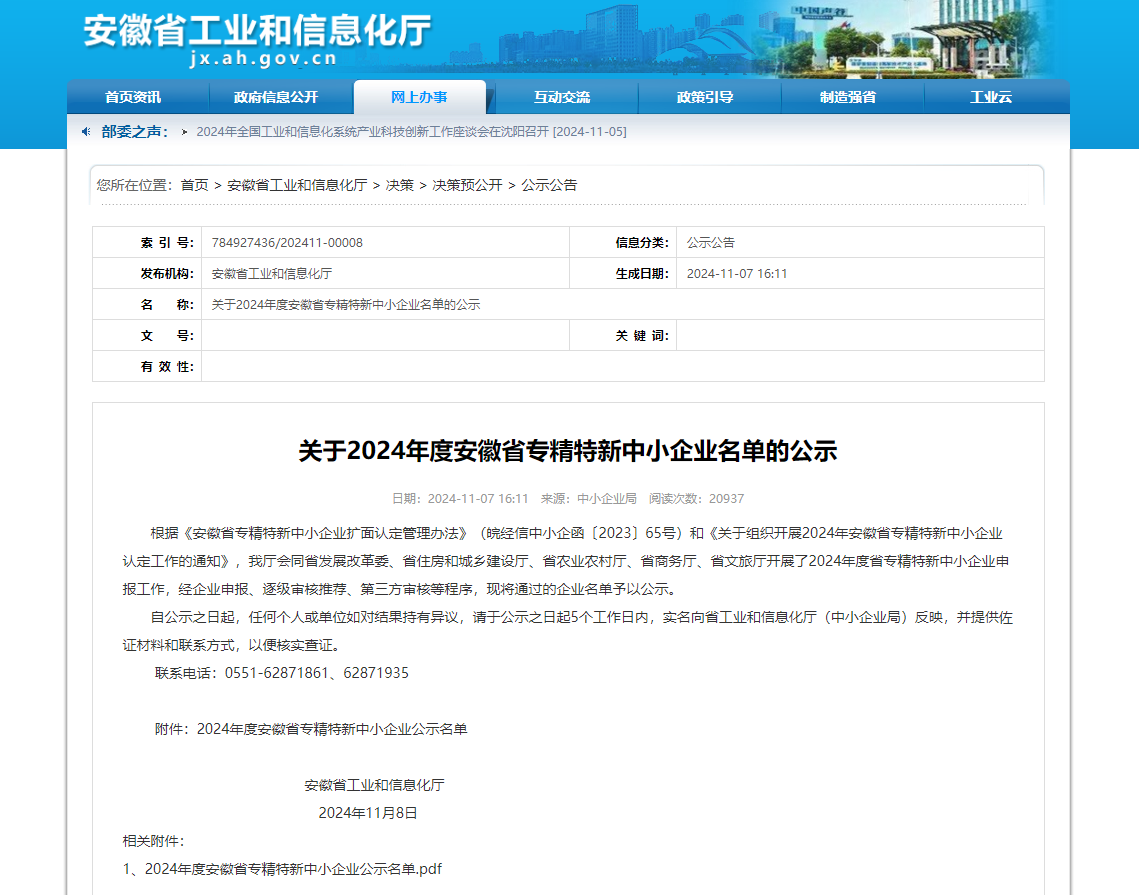Click the jx.ah.gov.cn site address text

coord(263,58)
